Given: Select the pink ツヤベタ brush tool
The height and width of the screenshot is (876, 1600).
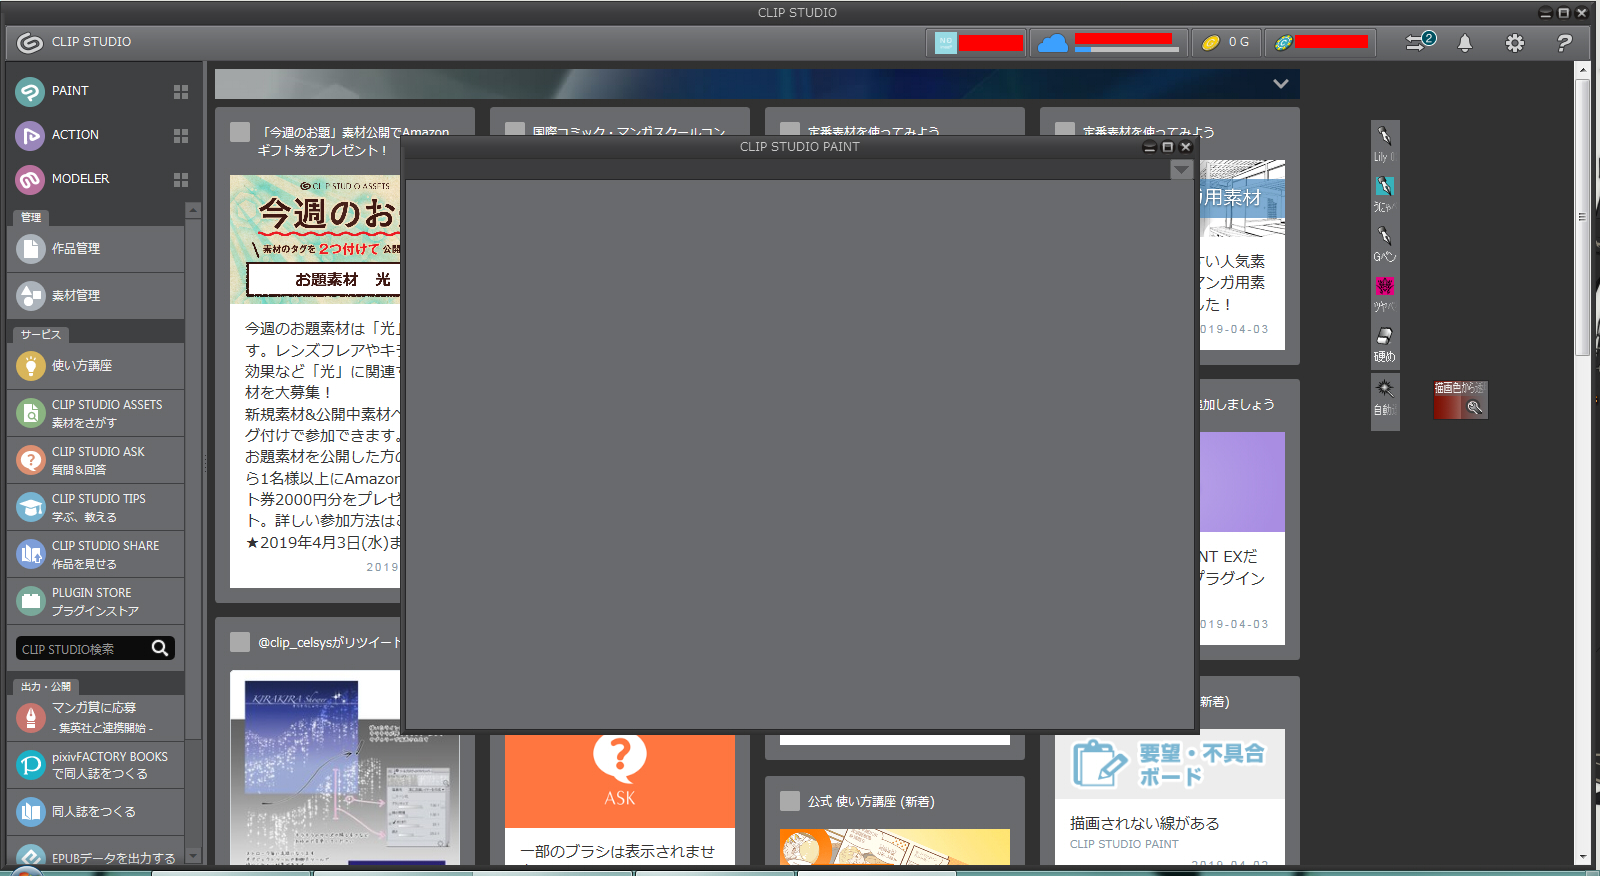Looking at the screenshot, I should (1385, 294).
